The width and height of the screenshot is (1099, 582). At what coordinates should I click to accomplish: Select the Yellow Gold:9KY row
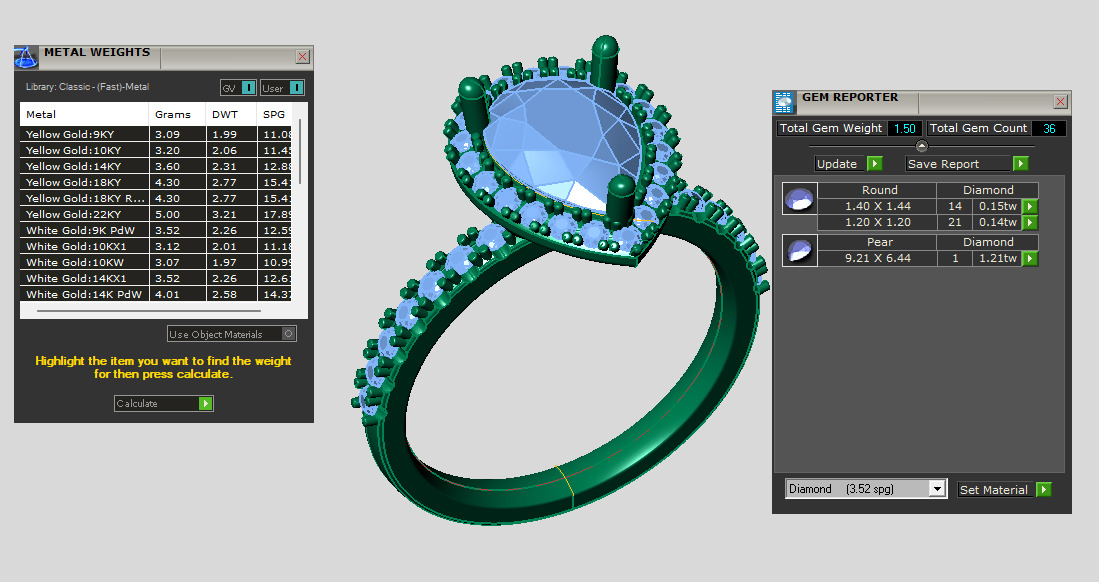click(x=156, y=134)
